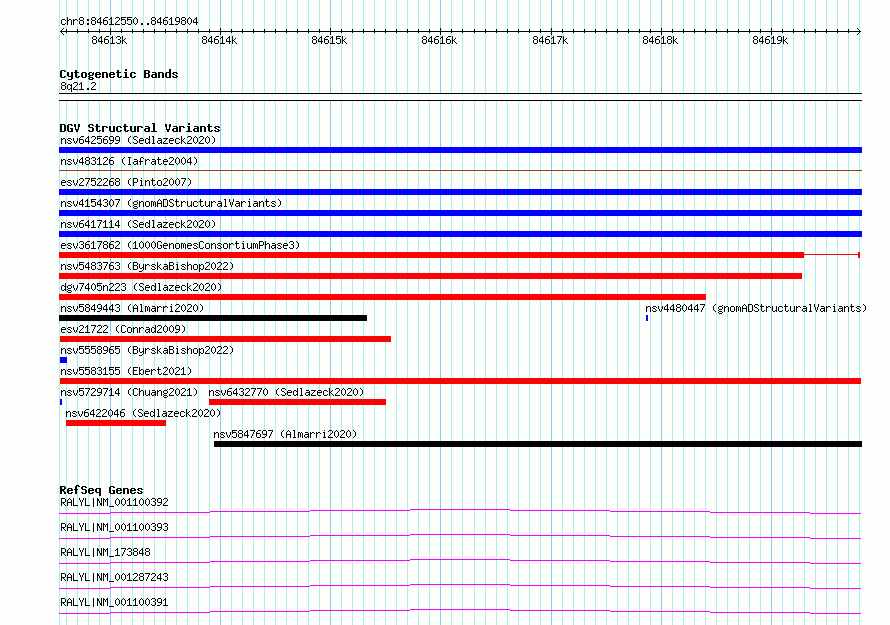Open nsv5847697 (Almarri2020) label
This screenshot has width=890, height=625.
click(285, 434)
